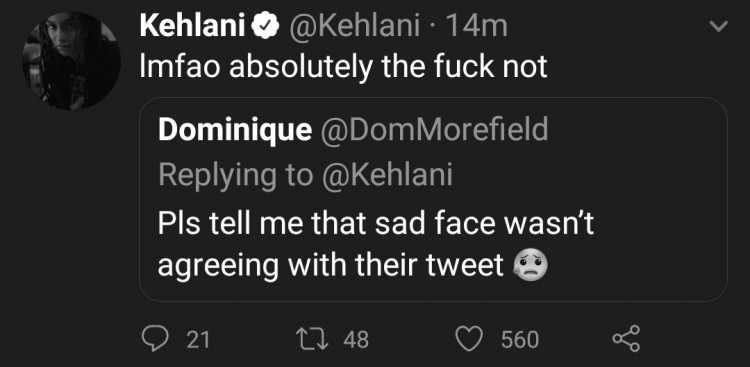This screenshot has height=367, width=750.
Task: Like the tweet with the heart icon
Action: [469, 339]
